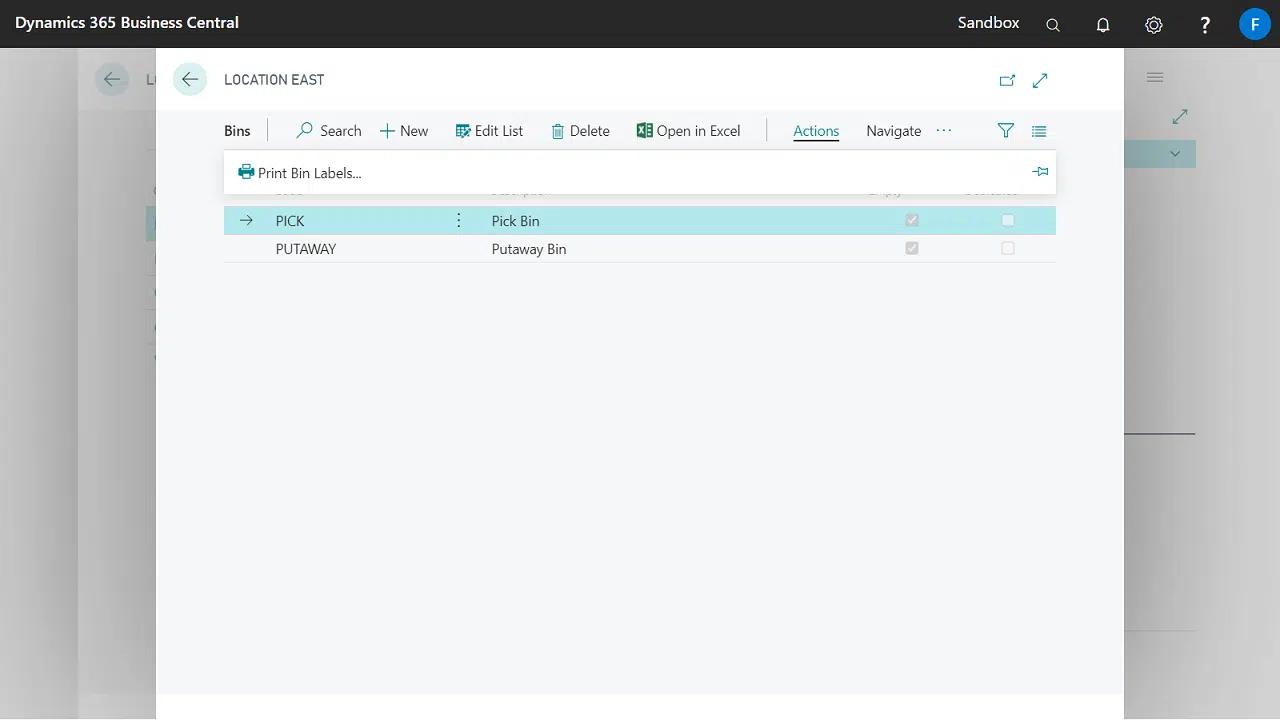Open the filter pane icon
Screen dimensions: 1280x720
point(1006,131)
